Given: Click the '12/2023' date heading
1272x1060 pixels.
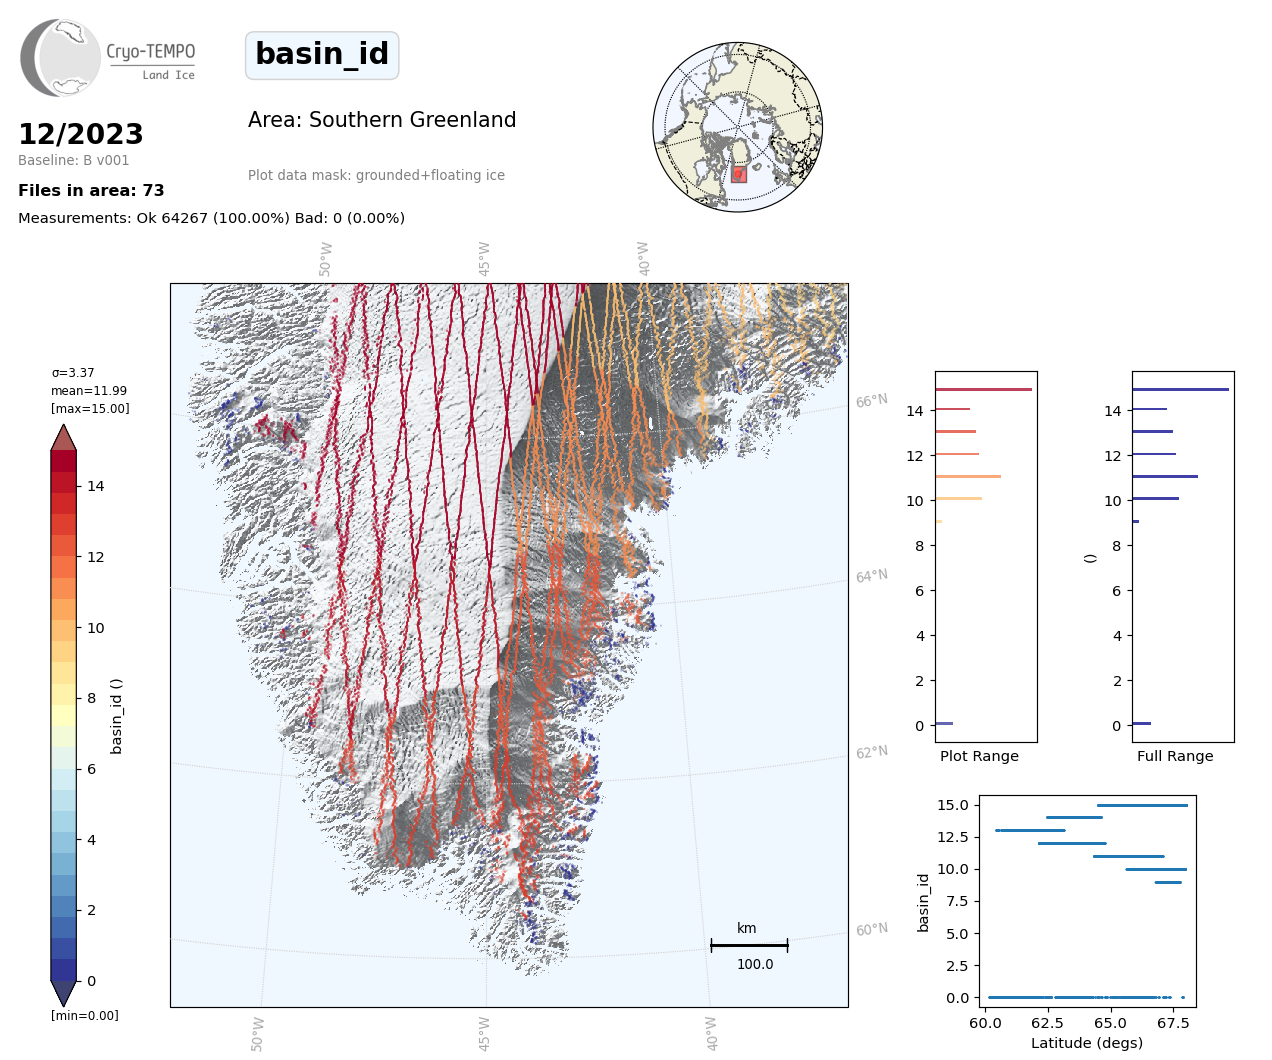Looking at the screenshot, I should point(81,134).
